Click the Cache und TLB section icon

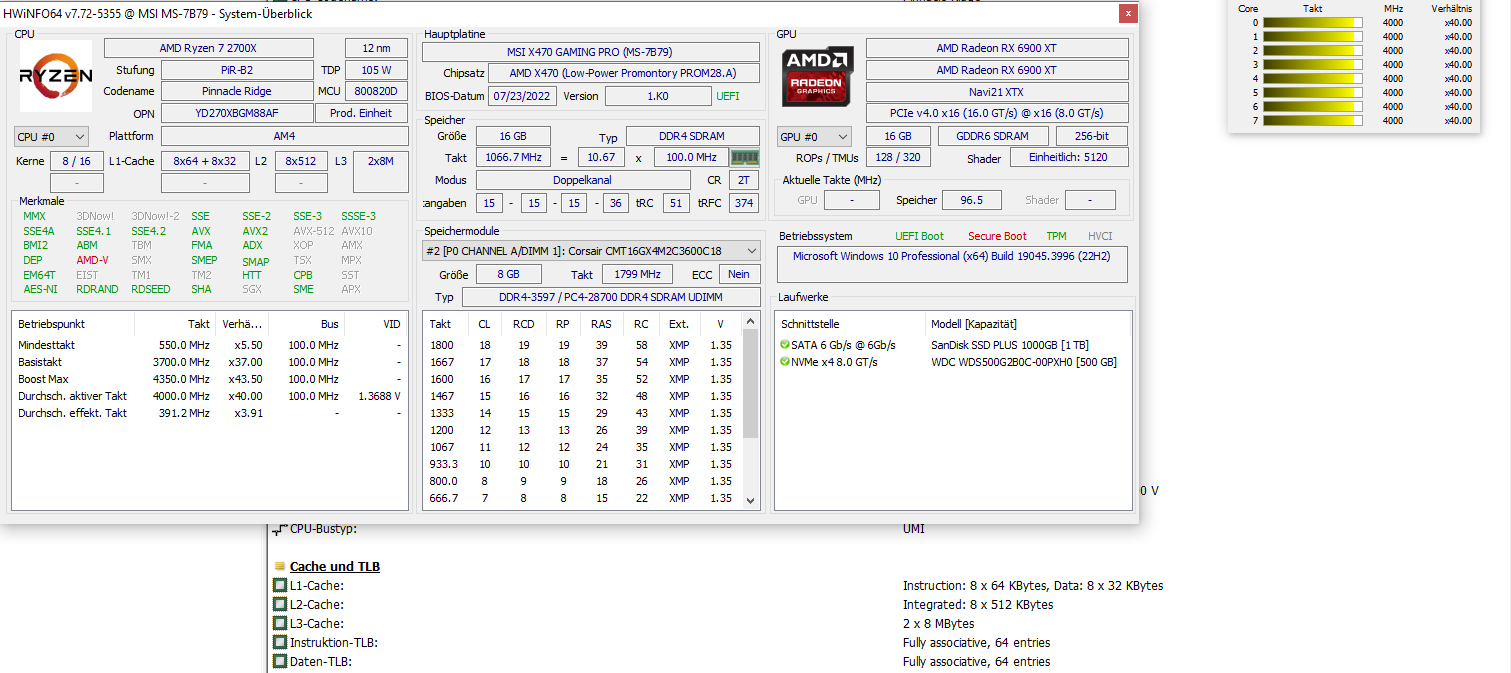point(280,566)
